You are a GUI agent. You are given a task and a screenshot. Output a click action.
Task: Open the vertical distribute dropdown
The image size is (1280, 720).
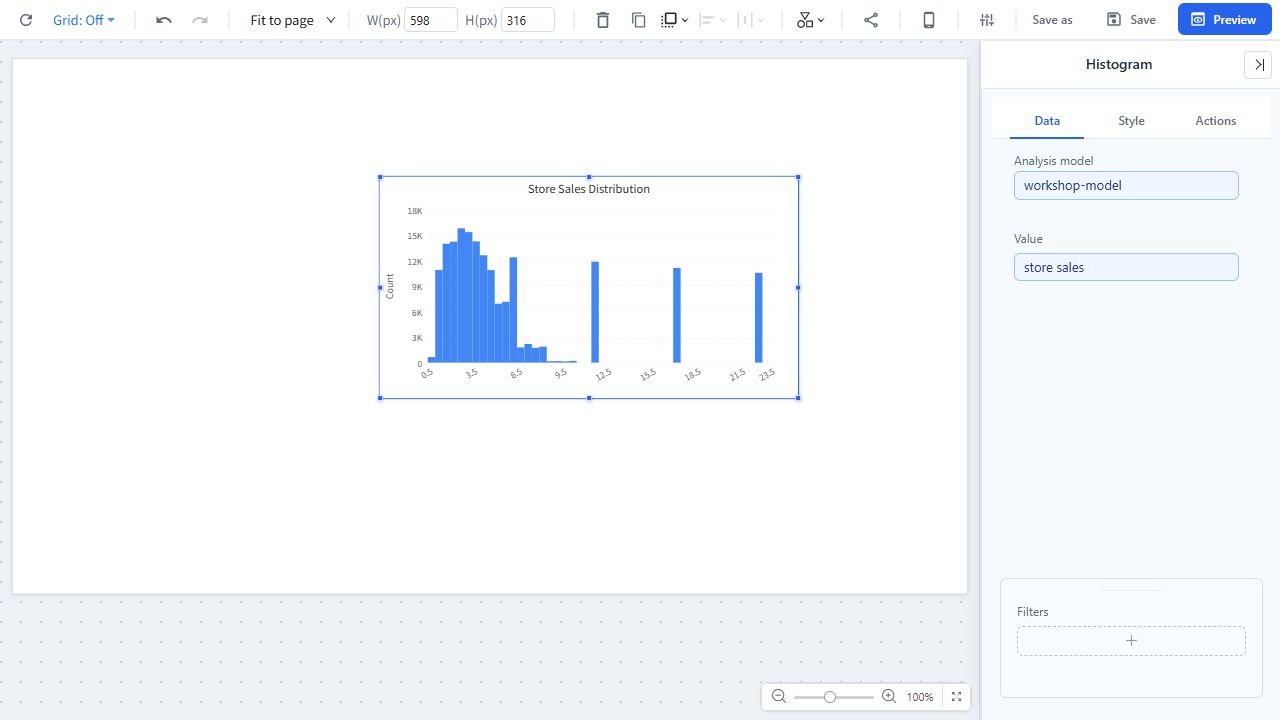pos(751,20)
